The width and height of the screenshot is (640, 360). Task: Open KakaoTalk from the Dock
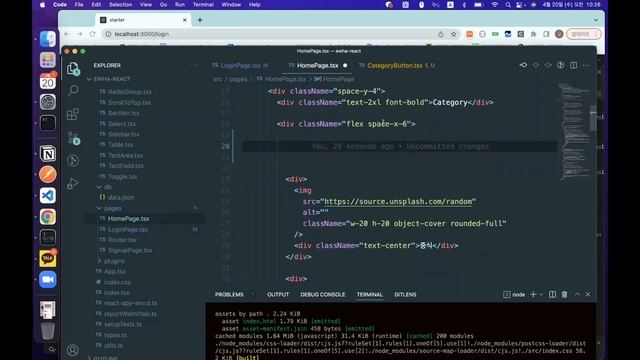(48, 258)
